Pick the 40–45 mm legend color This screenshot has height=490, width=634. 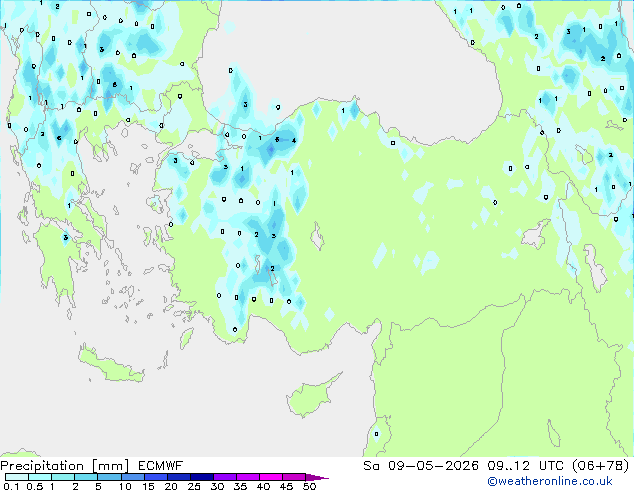coord(271,477)
